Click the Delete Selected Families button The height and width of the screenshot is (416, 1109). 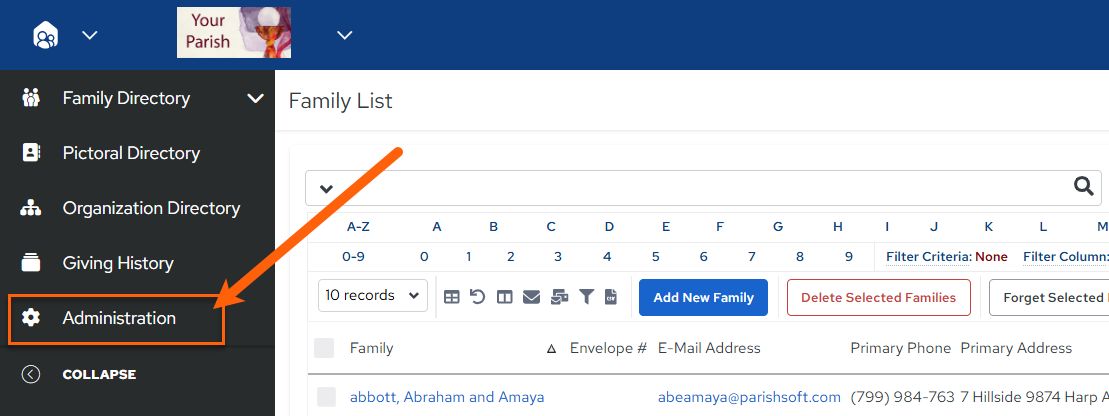click(x=878, y=297)
